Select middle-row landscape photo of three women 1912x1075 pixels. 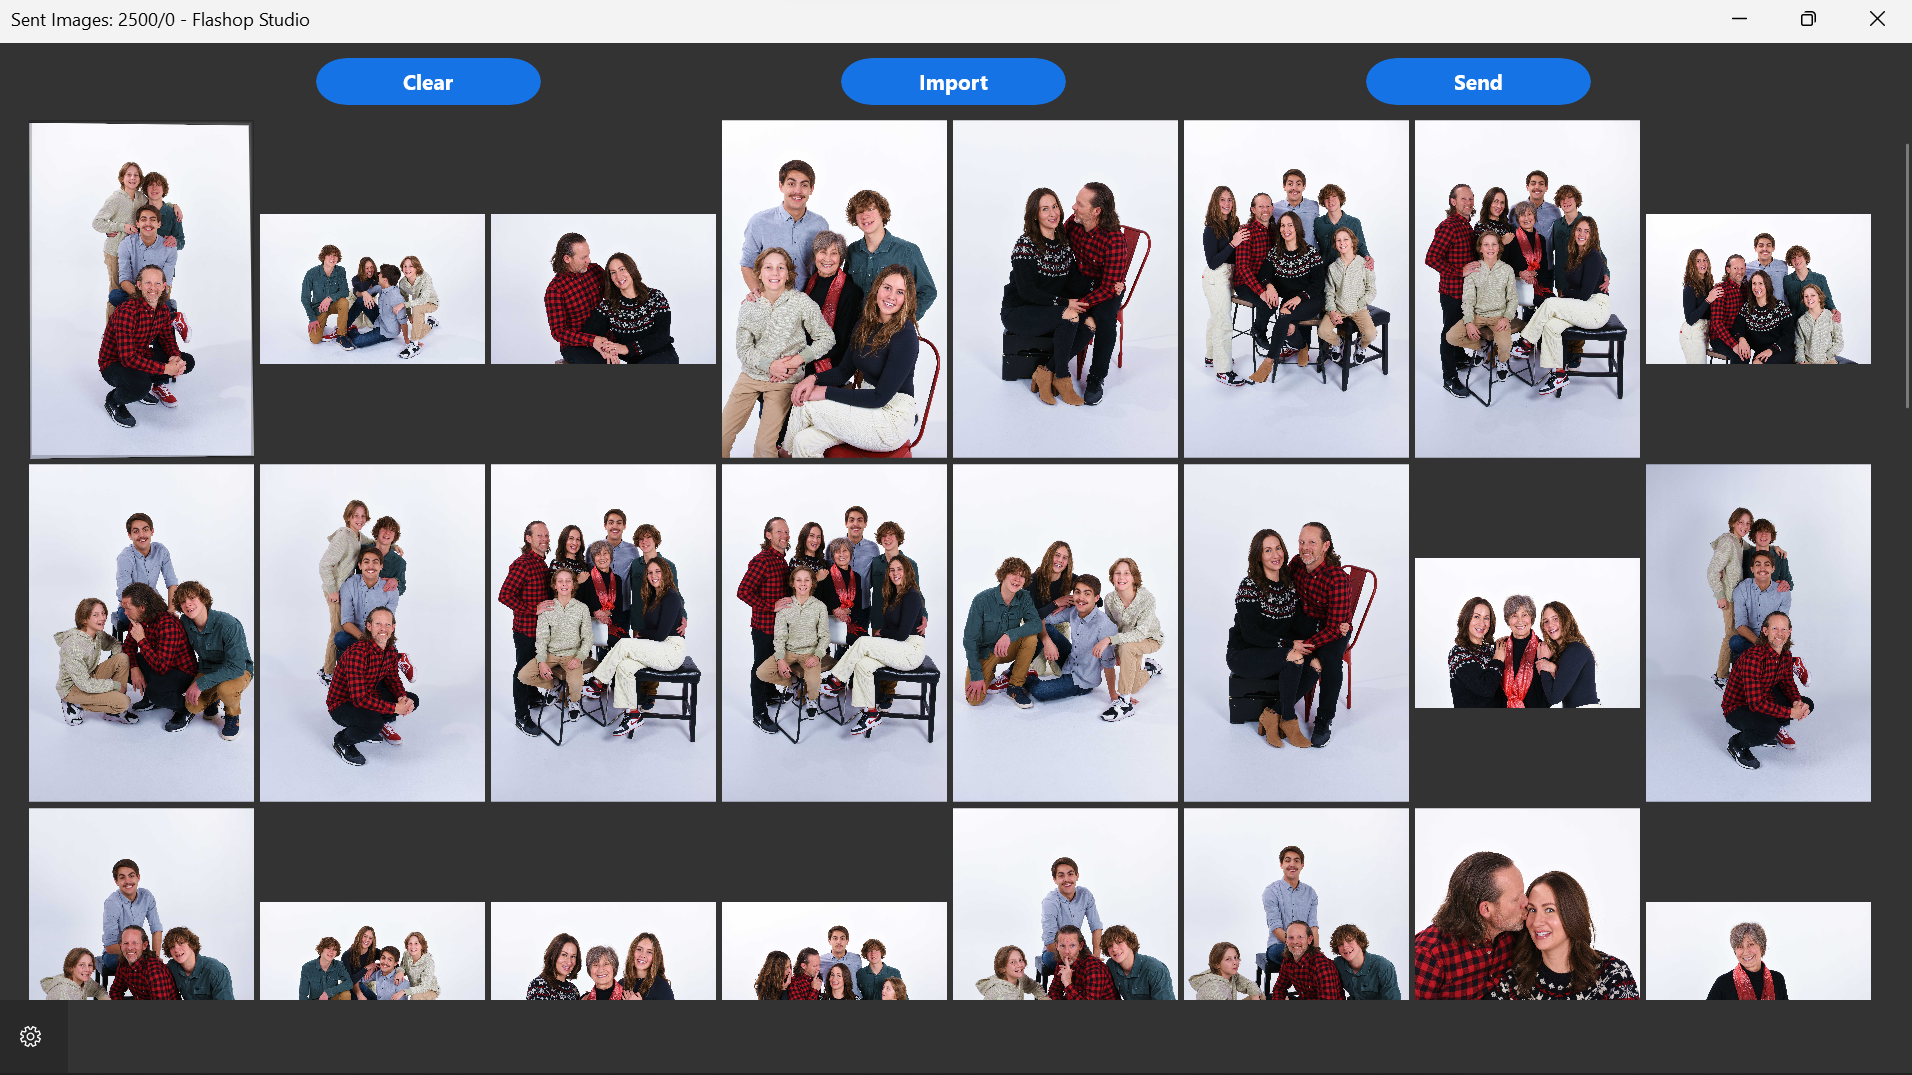coord(1527,633)
